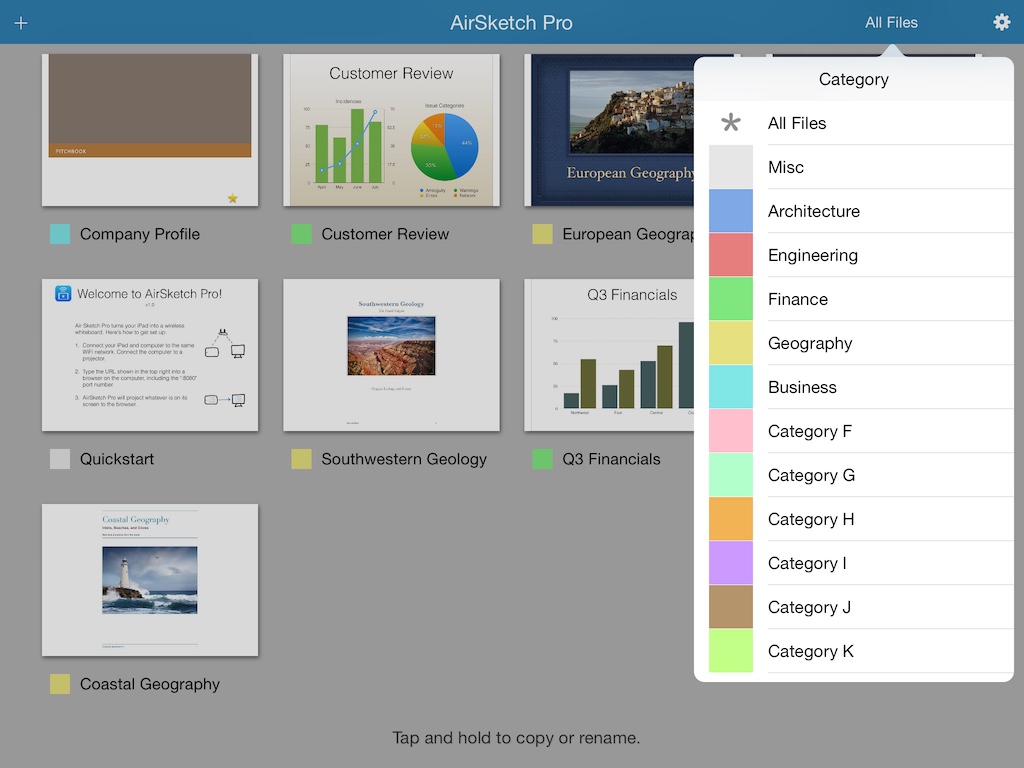
Task: Open the Company Profile thumbnail
Action: click(x=150, y=130)
